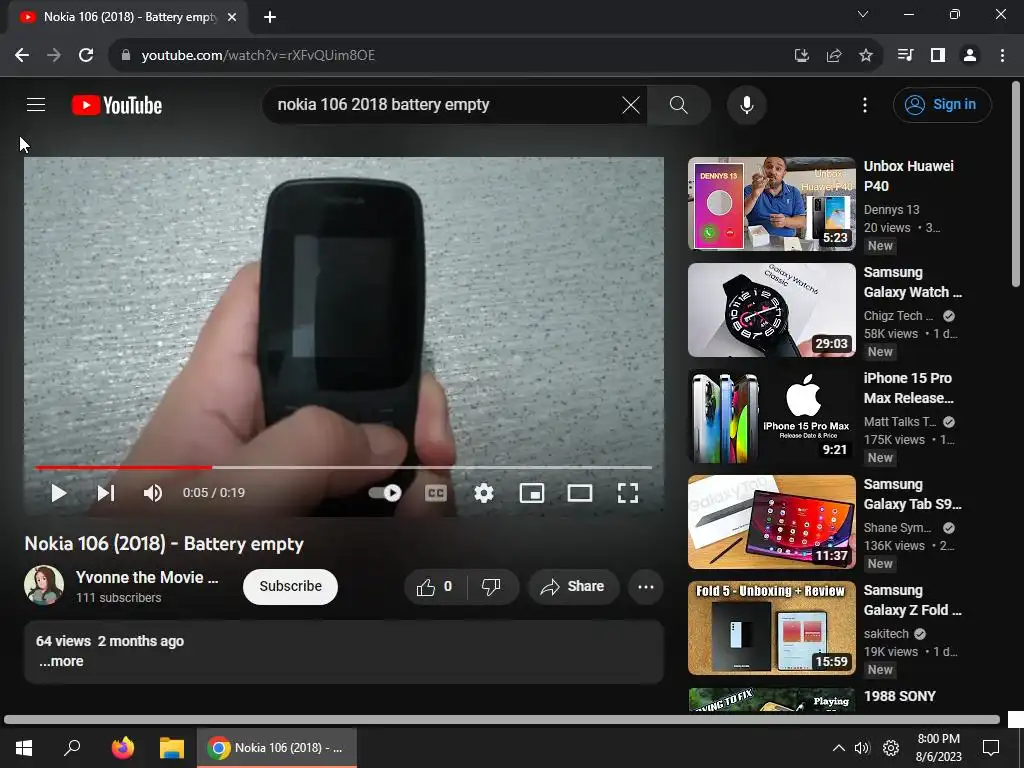Image resolution: width=1024 pixels, height=768 pixels.
Task: Play the video
Action: click(59, 493)
